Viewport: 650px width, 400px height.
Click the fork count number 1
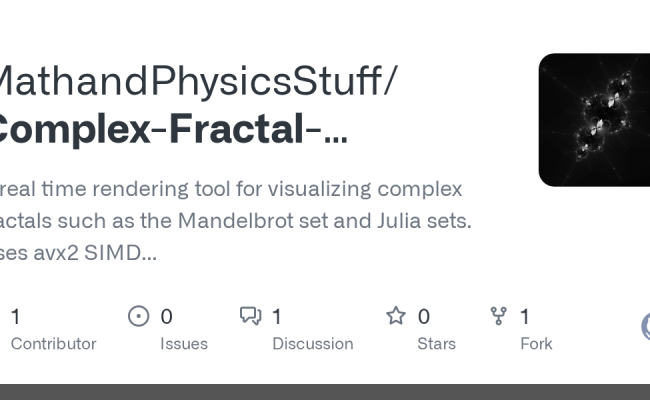tap(525, 317)
